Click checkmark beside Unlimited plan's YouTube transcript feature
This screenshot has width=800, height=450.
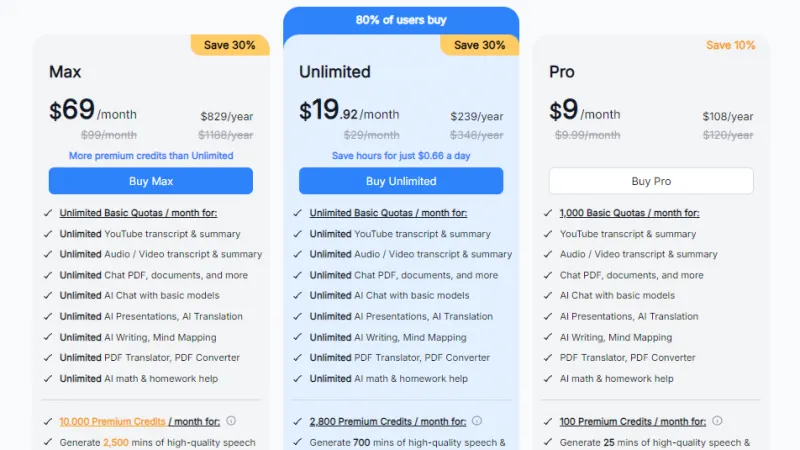[298, 234]
